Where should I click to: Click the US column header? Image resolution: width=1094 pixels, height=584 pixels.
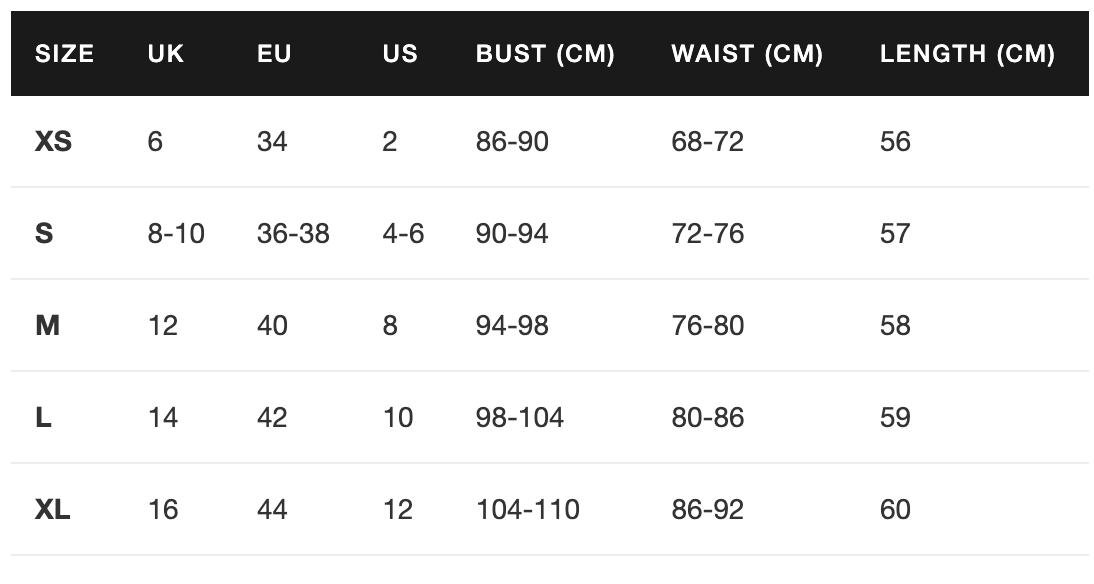(400, 54)
